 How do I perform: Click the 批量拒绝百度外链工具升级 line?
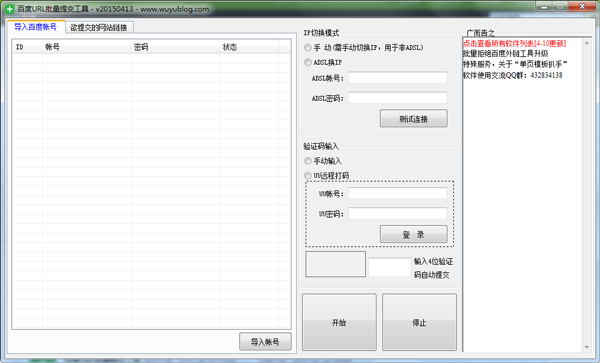click(505, 54)
